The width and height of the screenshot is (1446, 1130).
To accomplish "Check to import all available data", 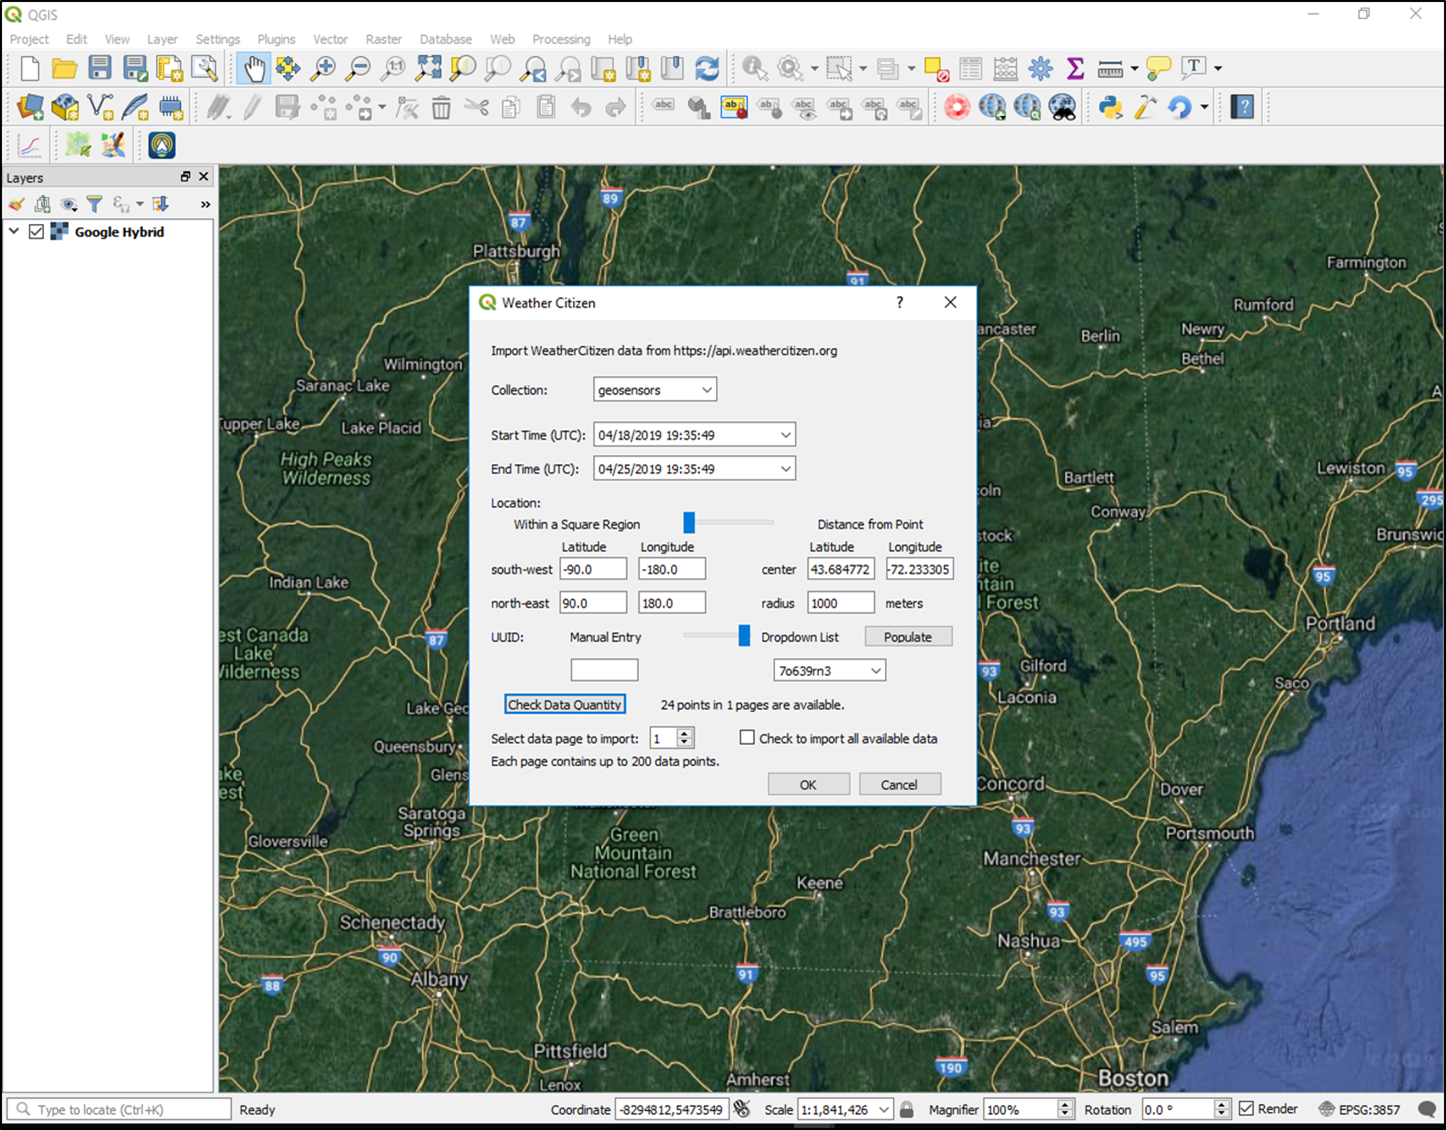I will pos(747,738).
